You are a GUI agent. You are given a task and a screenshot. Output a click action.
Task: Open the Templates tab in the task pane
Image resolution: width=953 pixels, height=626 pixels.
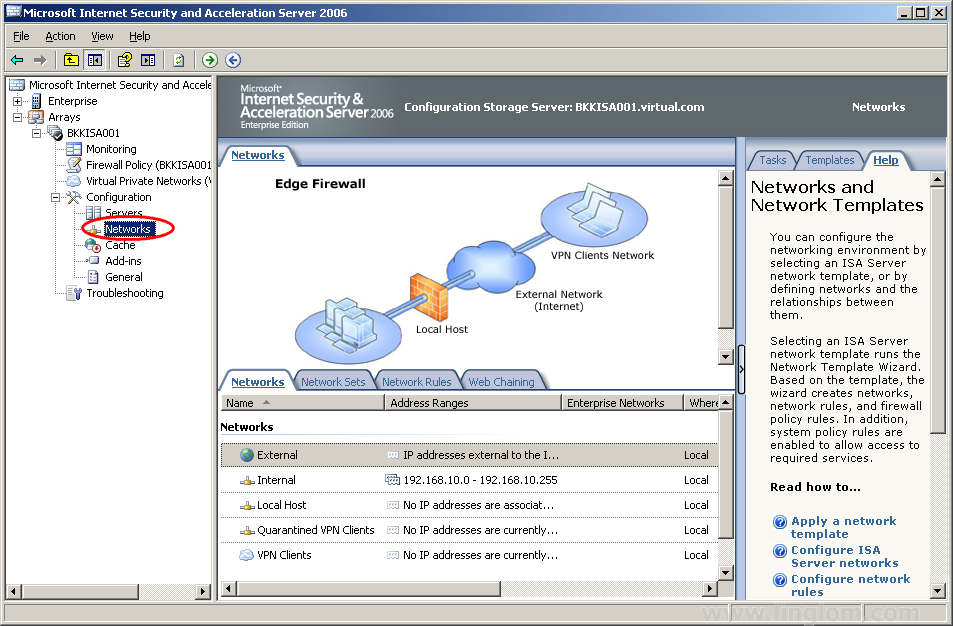pyautogui.click(x=830, y=160)
